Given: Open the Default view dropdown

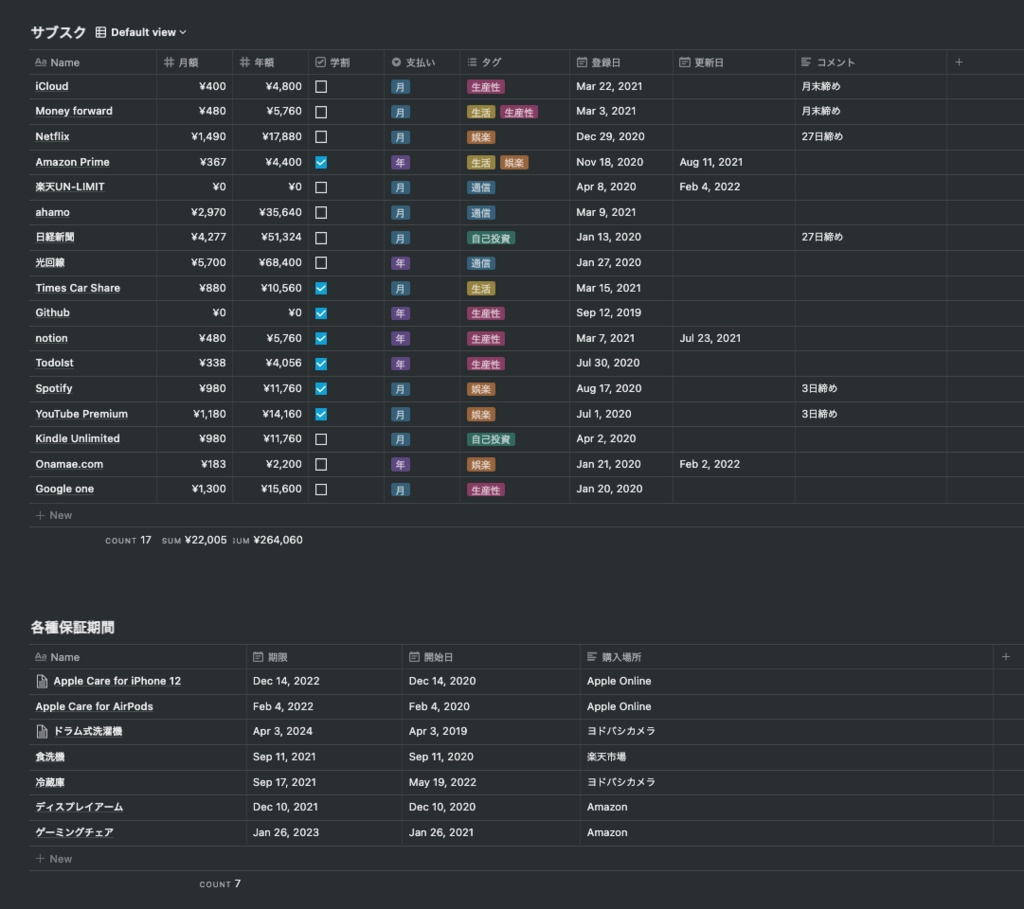Looking at the screenshot, I should pyautogui.click(x=148, y=32).
